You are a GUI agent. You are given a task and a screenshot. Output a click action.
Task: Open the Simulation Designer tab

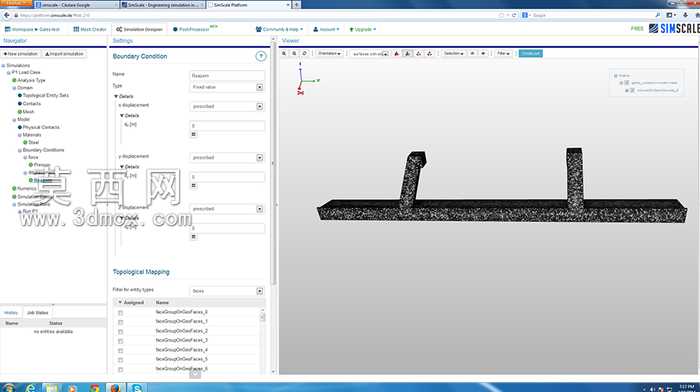tap(139, 29)
